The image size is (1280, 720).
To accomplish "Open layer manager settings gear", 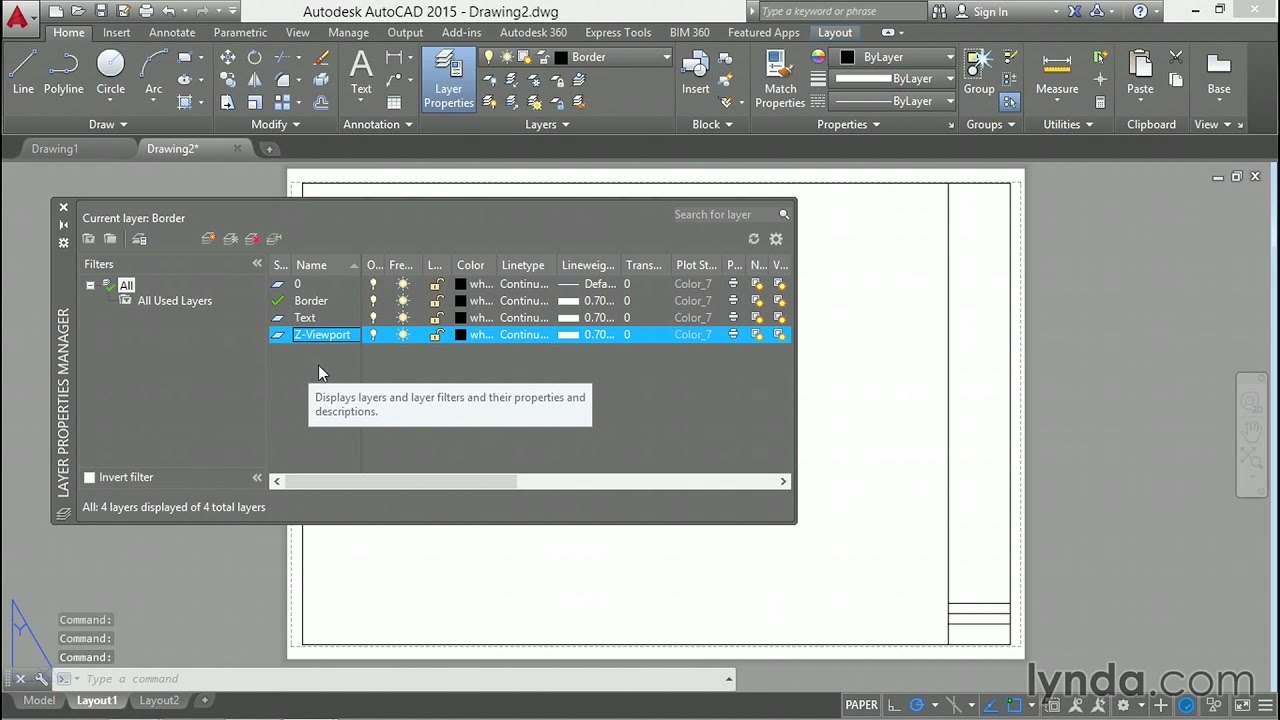I will coord(776,239).
